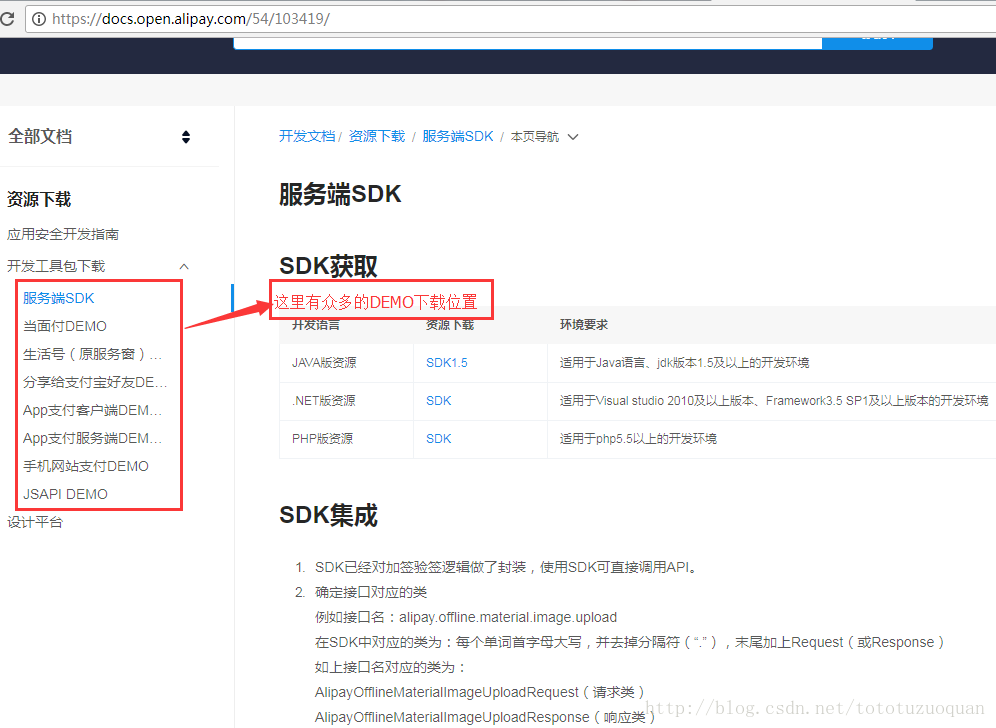Click the SDK获取 section heading
The height and width of the screenshot is (728, 996).
(328, 266)
